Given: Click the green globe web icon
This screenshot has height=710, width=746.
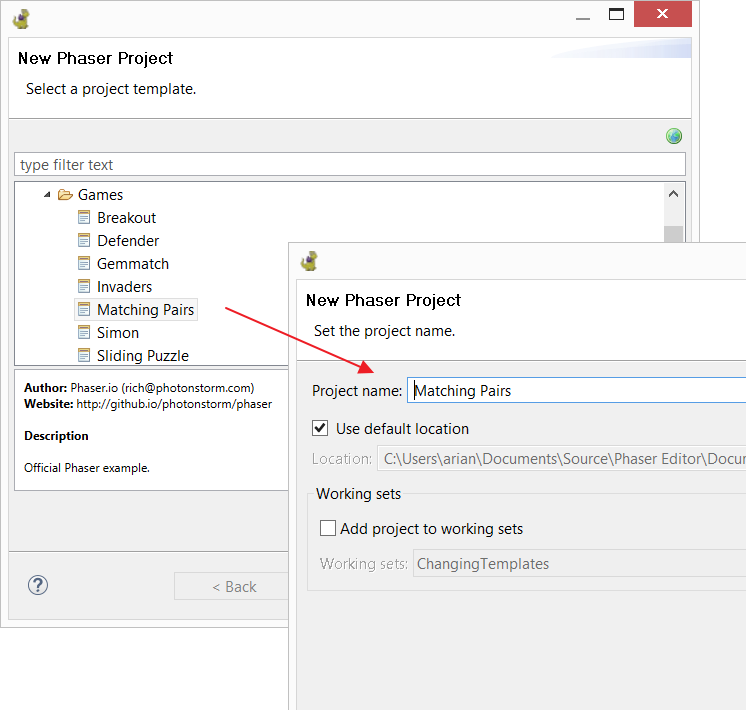Looking at the screenshot, I should 674,137.
